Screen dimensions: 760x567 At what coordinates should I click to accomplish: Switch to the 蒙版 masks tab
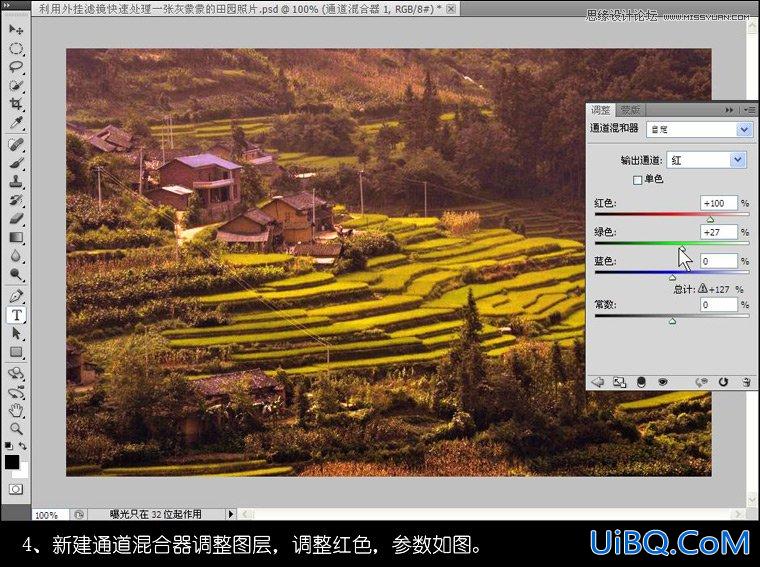630,110
